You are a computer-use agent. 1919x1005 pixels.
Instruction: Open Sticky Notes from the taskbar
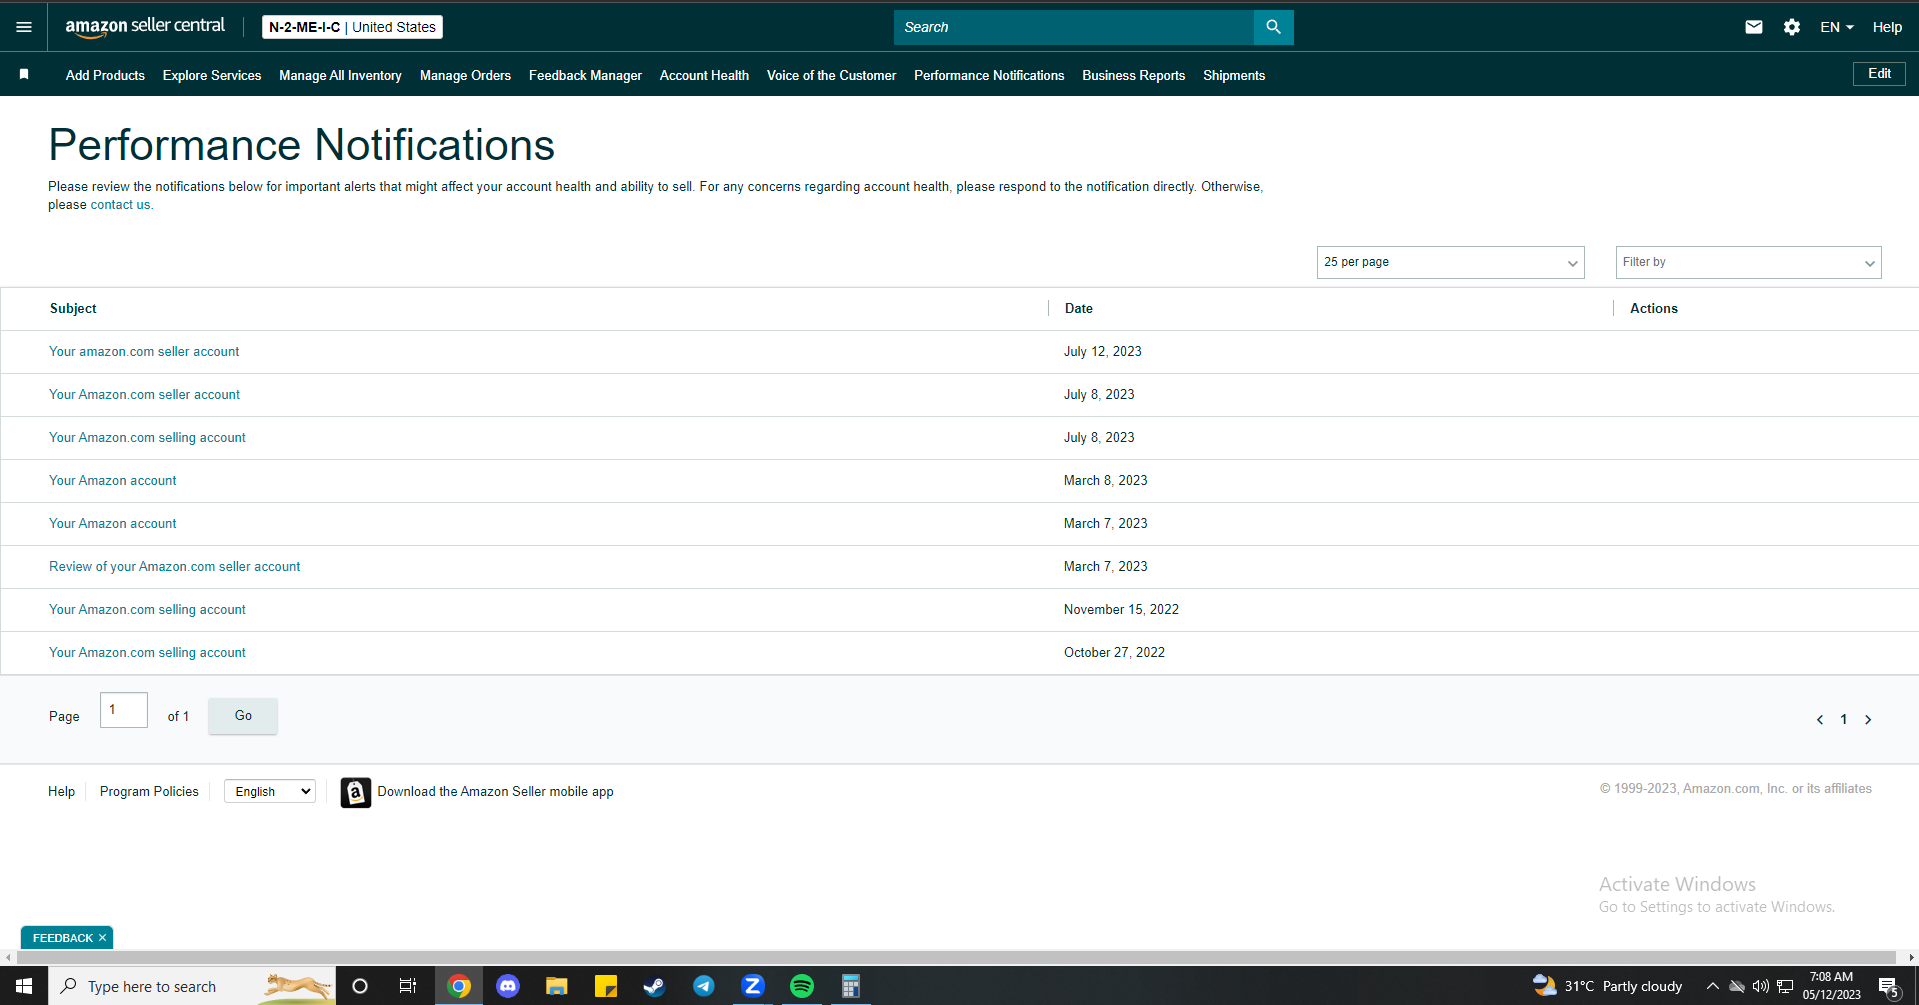click(606, 986)
